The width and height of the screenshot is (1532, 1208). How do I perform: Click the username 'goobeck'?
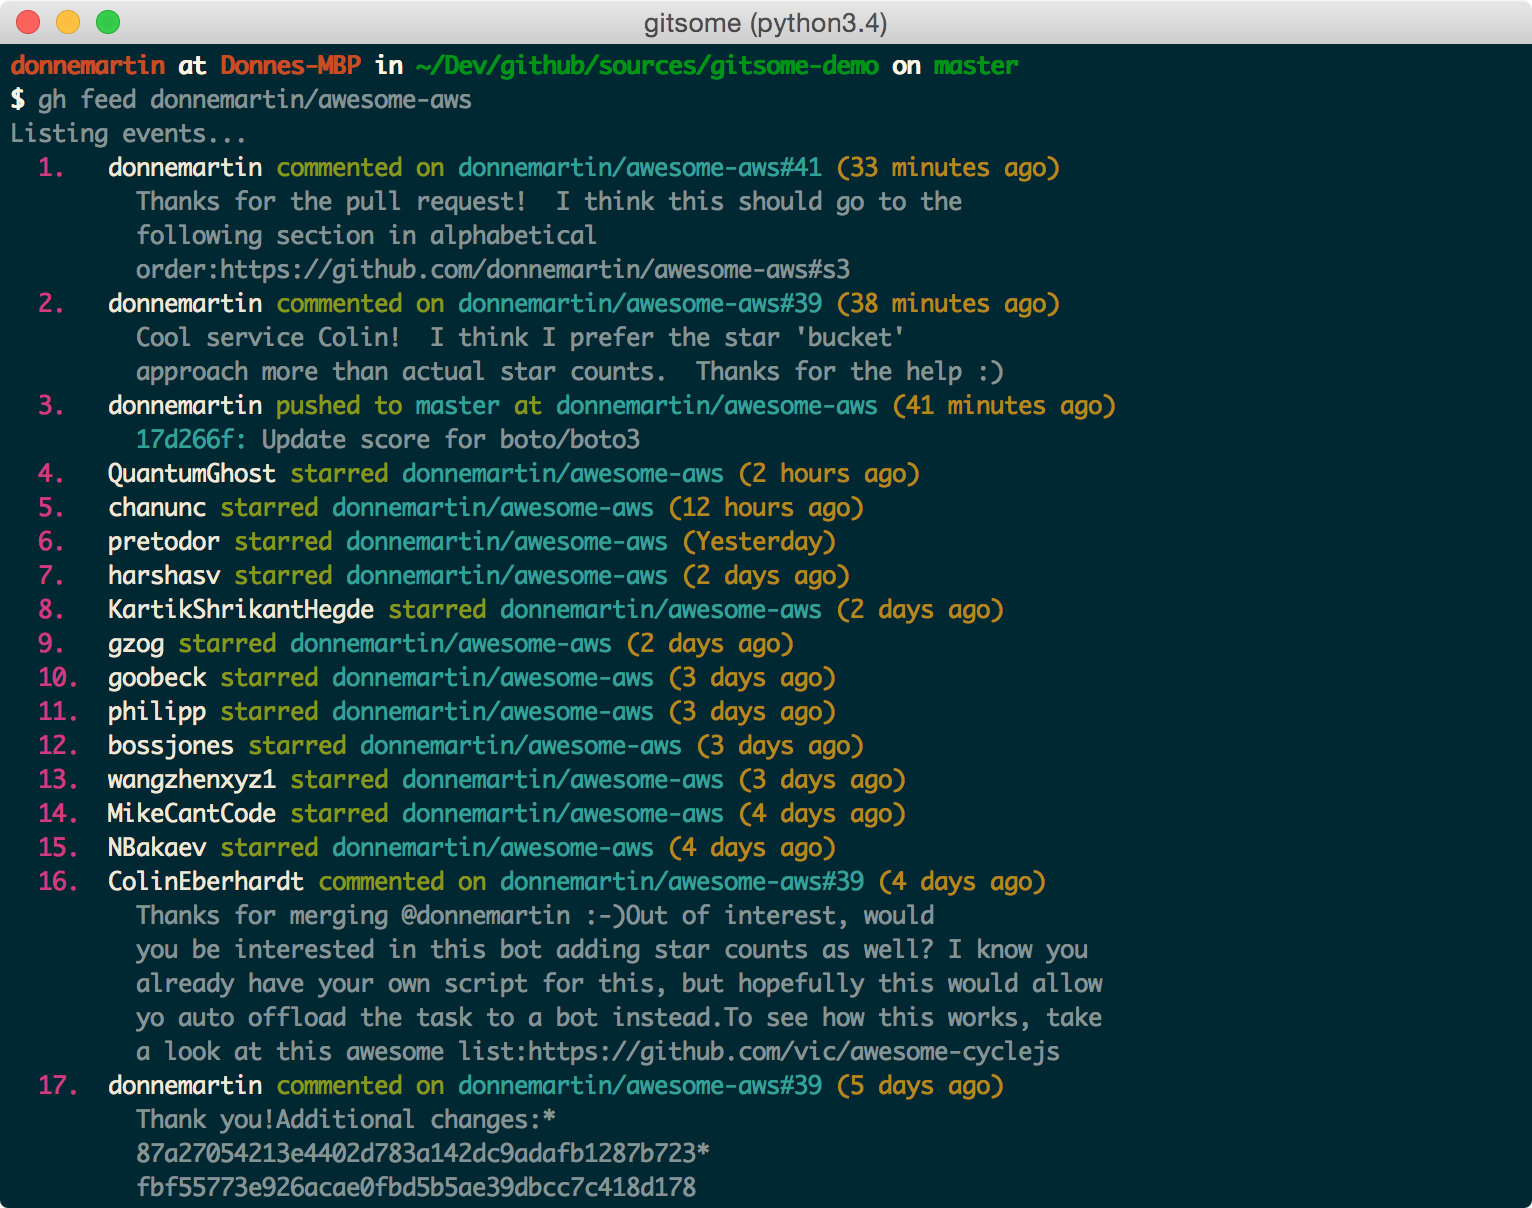click(157, 678)
